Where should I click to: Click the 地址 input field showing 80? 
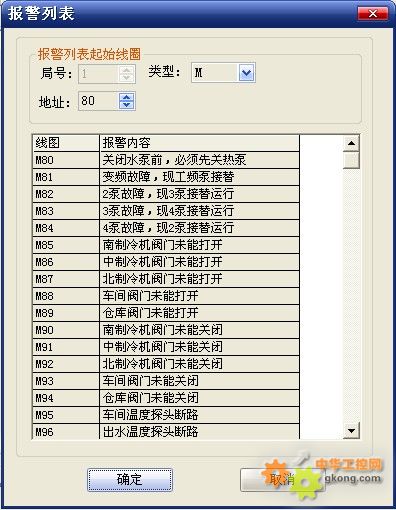coord(99,101)
